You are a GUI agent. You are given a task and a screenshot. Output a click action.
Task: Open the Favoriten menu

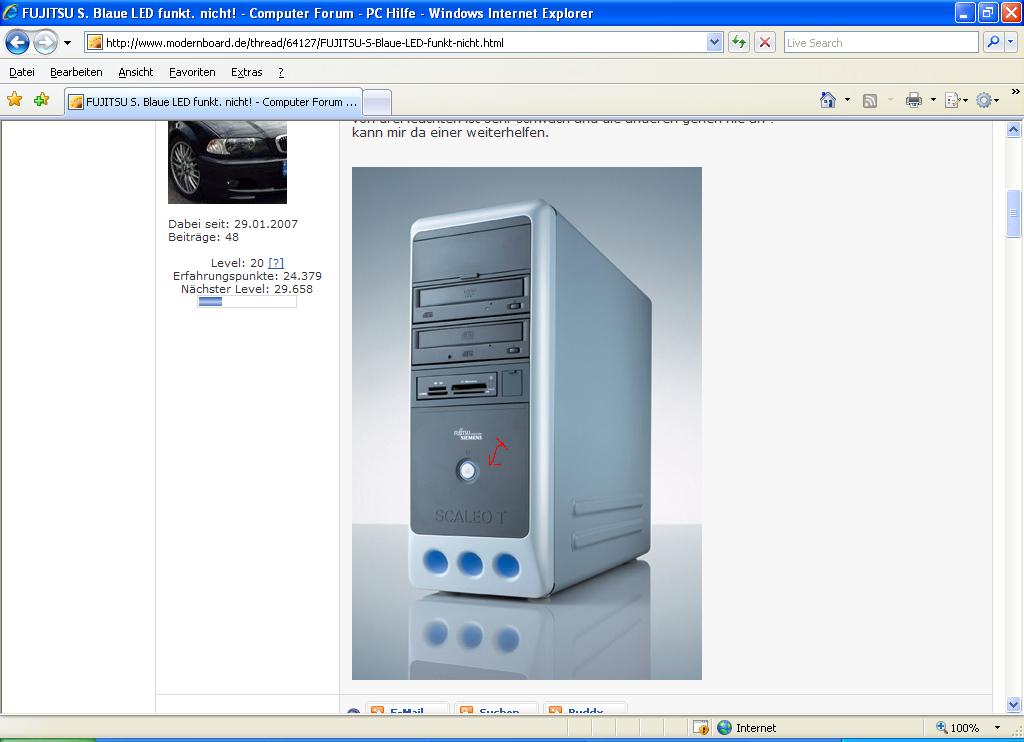[192, 72]
